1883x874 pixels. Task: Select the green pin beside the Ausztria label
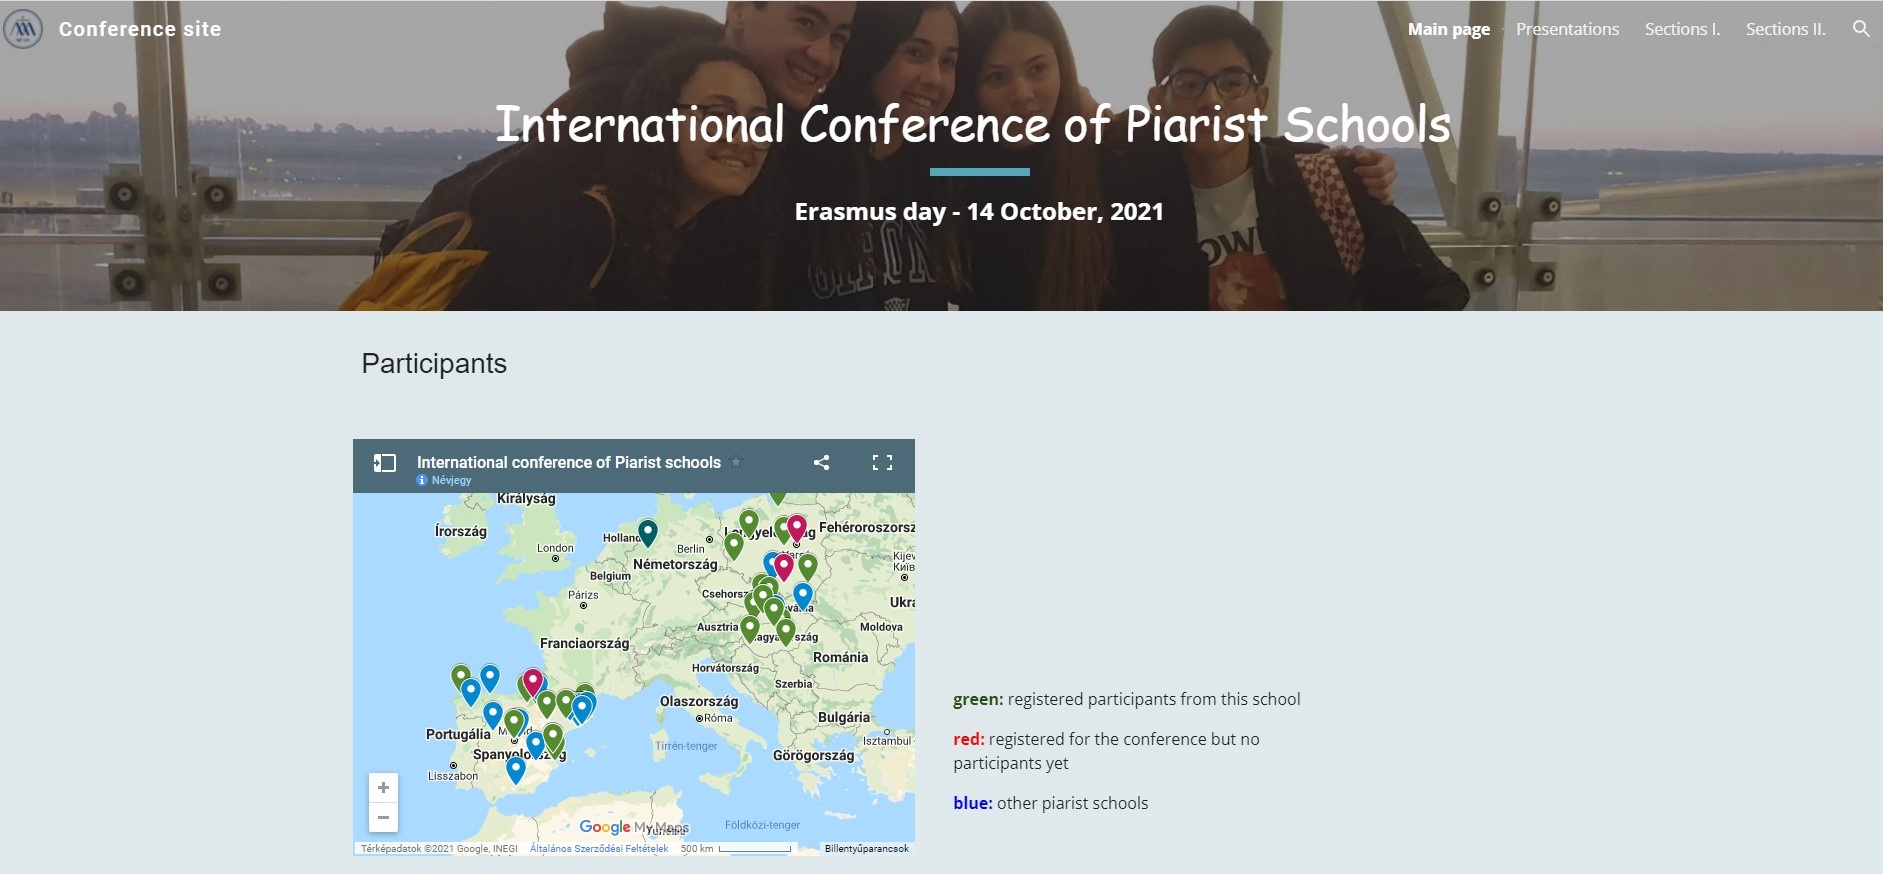[750, 628]
